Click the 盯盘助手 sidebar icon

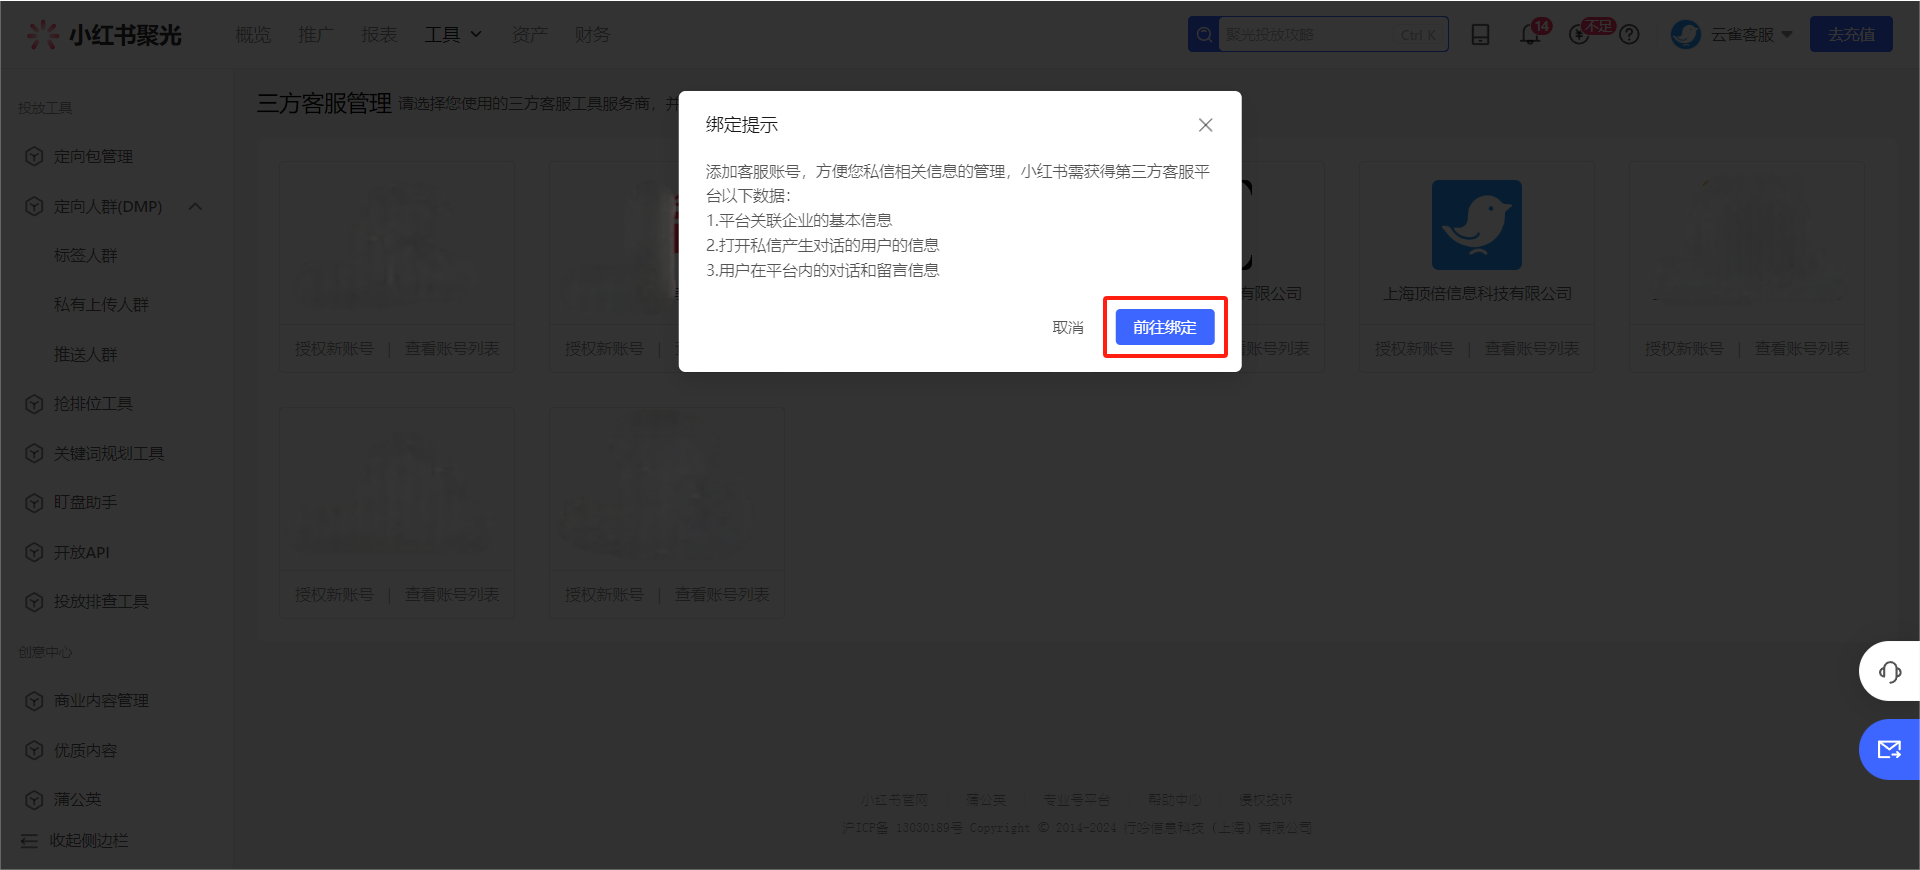(x=34, y=502)
